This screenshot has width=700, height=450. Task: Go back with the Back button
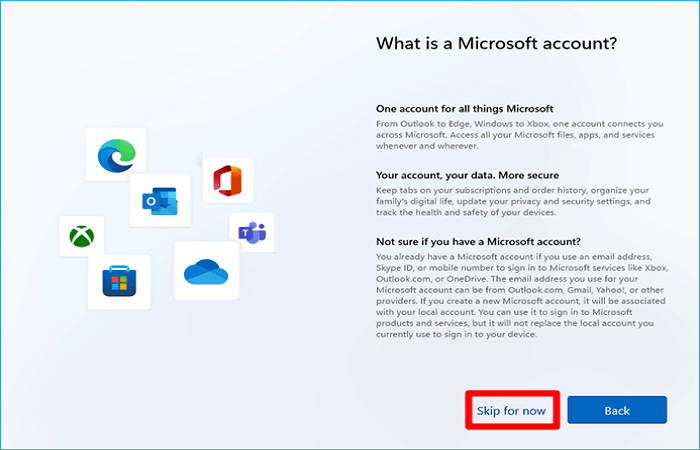coord(617,410)
